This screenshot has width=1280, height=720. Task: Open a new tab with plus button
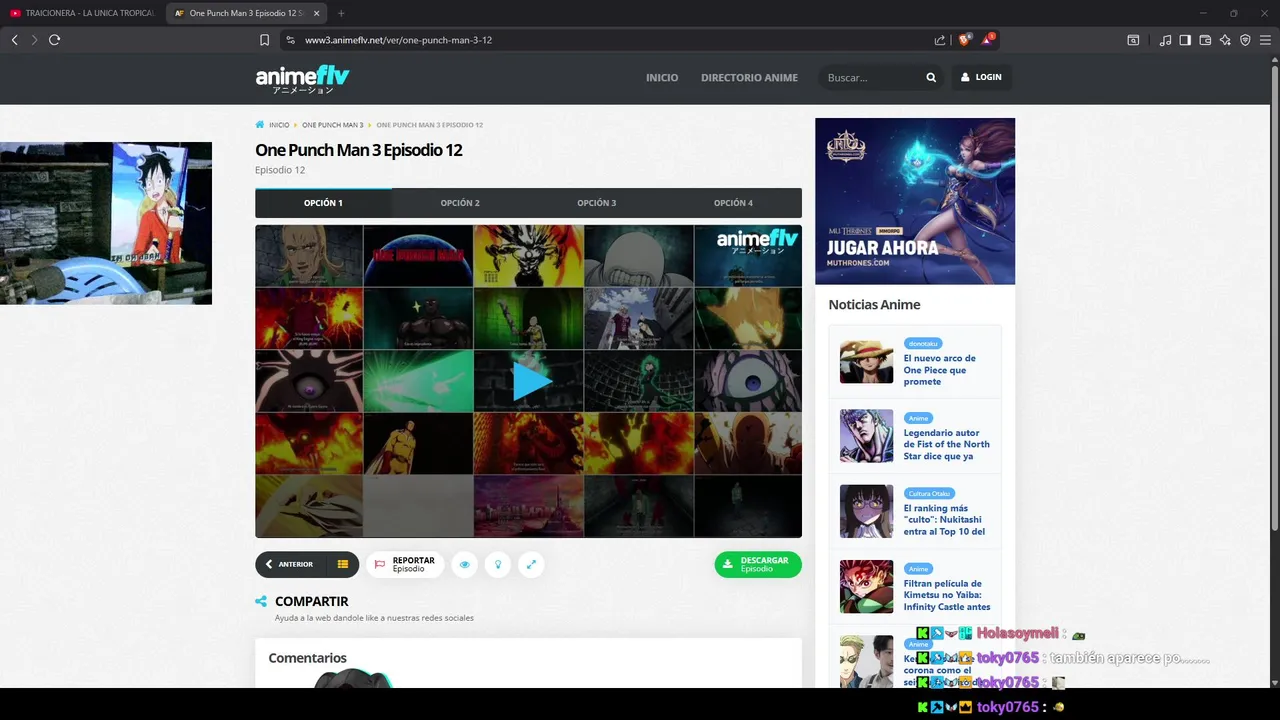pyautogui.click(x=341, y=13)
